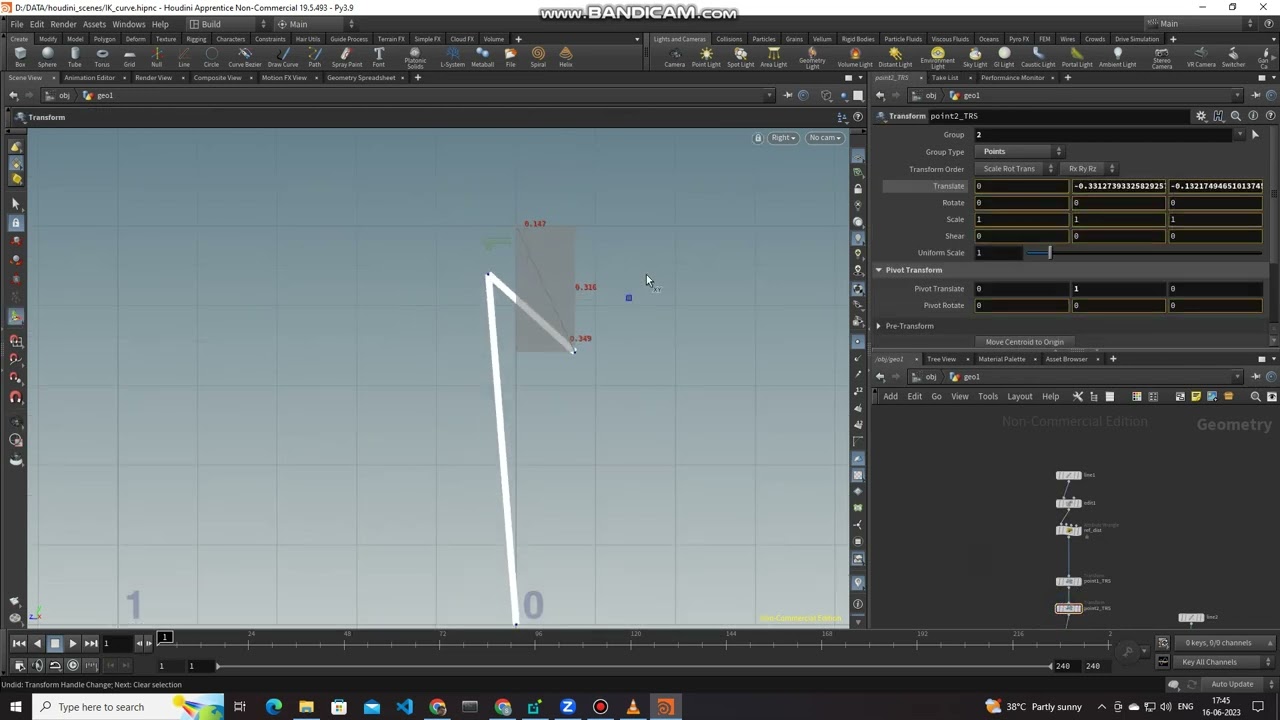Toggle pin on the parameter pane path
The height and width of the screenshot is (720, 1280).
tap(1257, 96)
